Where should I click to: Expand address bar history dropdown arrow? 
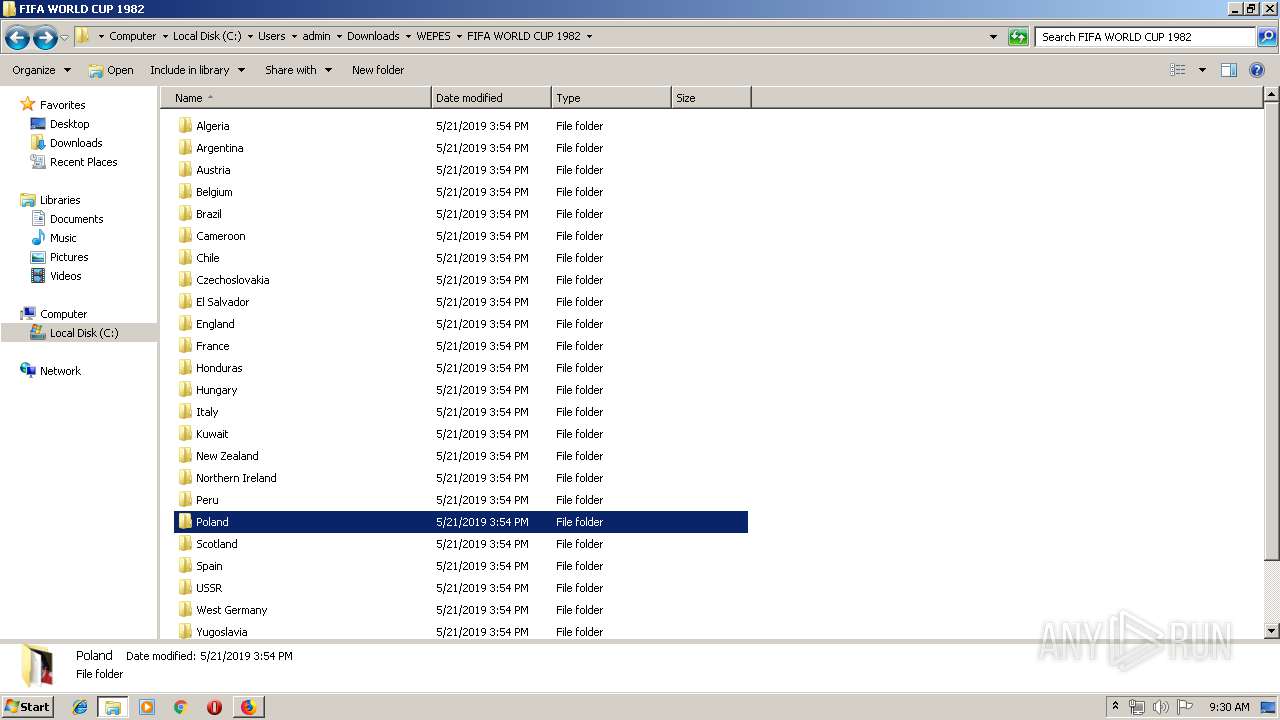point(993,37)
